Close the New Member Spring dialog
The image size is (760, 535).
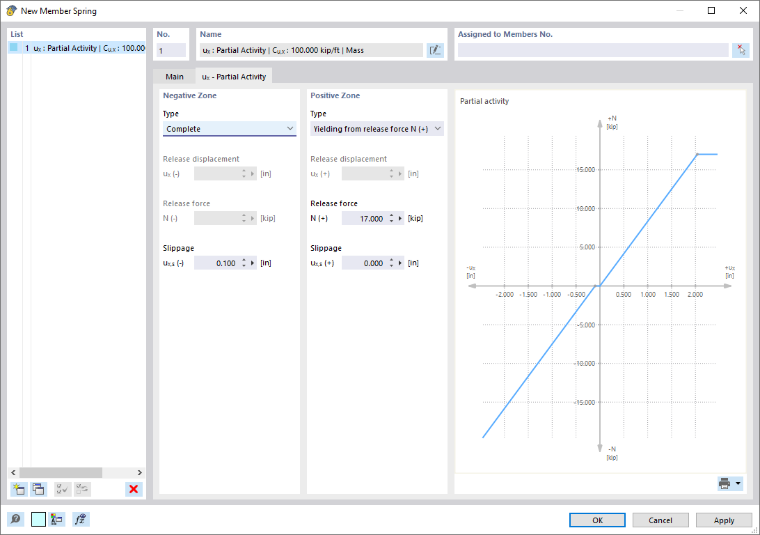(743, 11)
